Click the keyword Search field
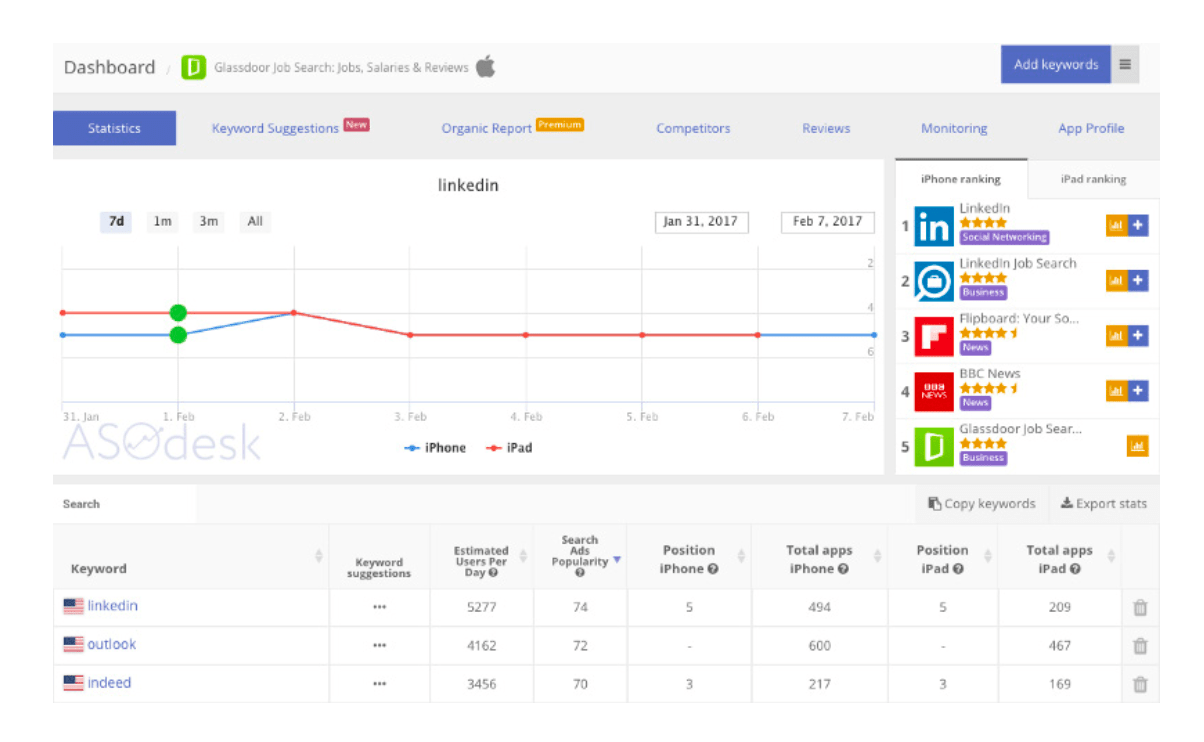This screenshot has height=742, width=1204. (x=125, y=504)
